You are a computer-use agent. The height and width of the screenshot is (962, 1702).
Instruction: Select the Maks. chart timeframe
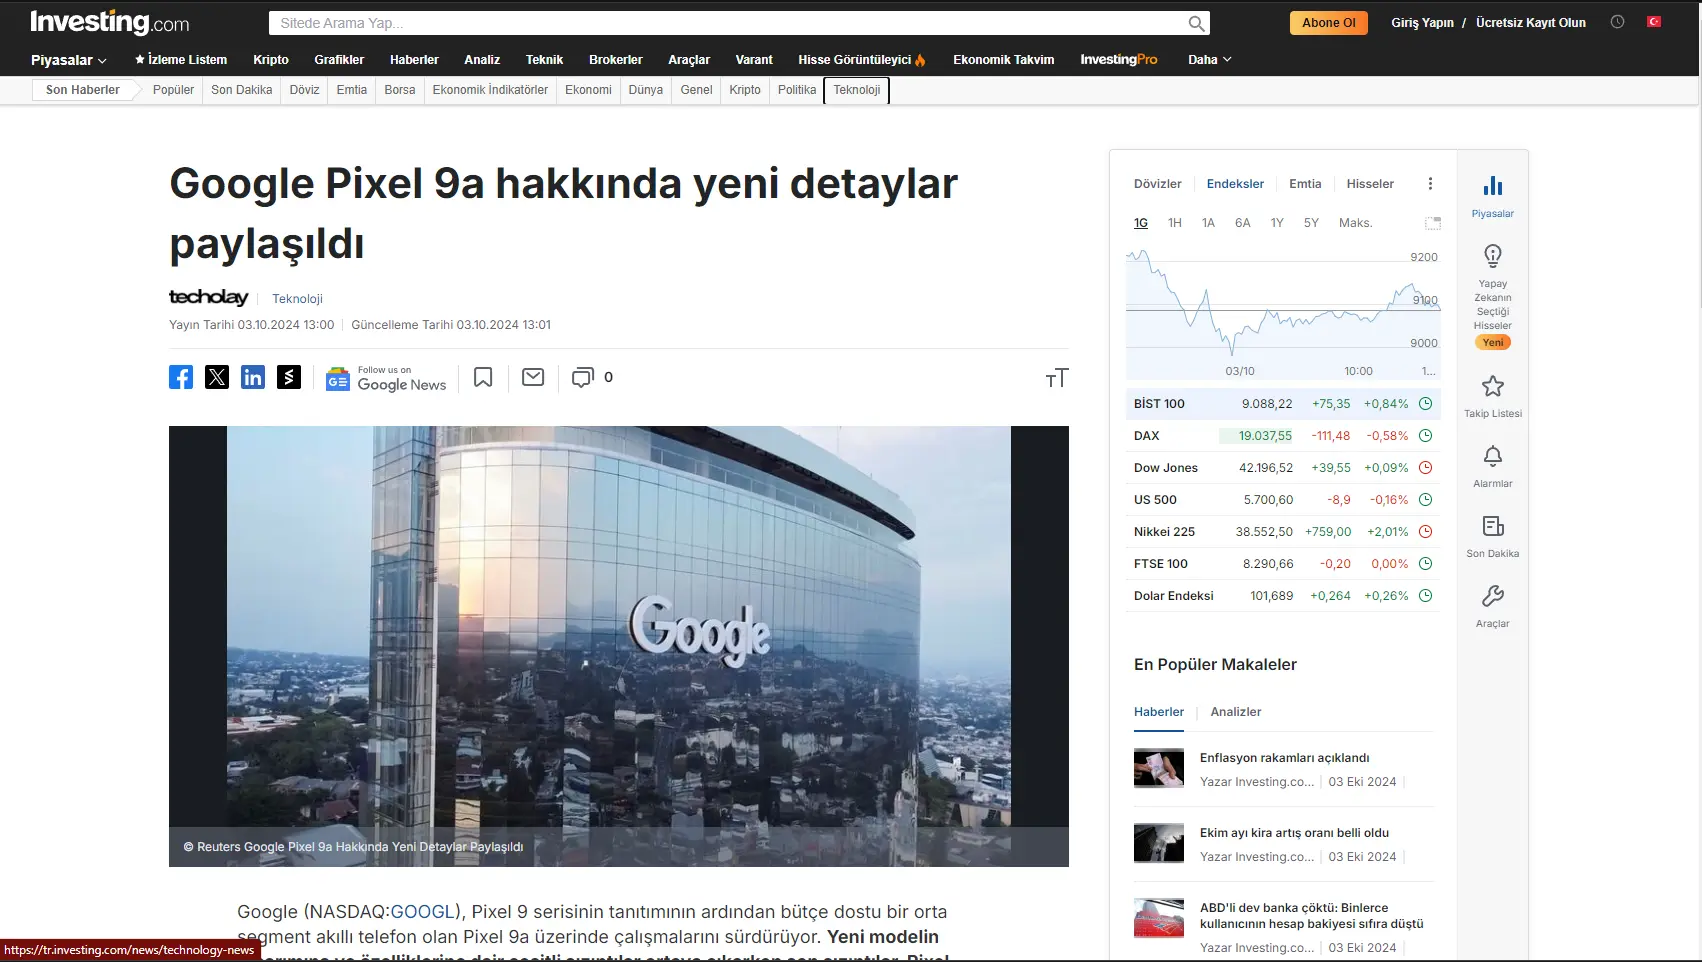coord(1355,223)
